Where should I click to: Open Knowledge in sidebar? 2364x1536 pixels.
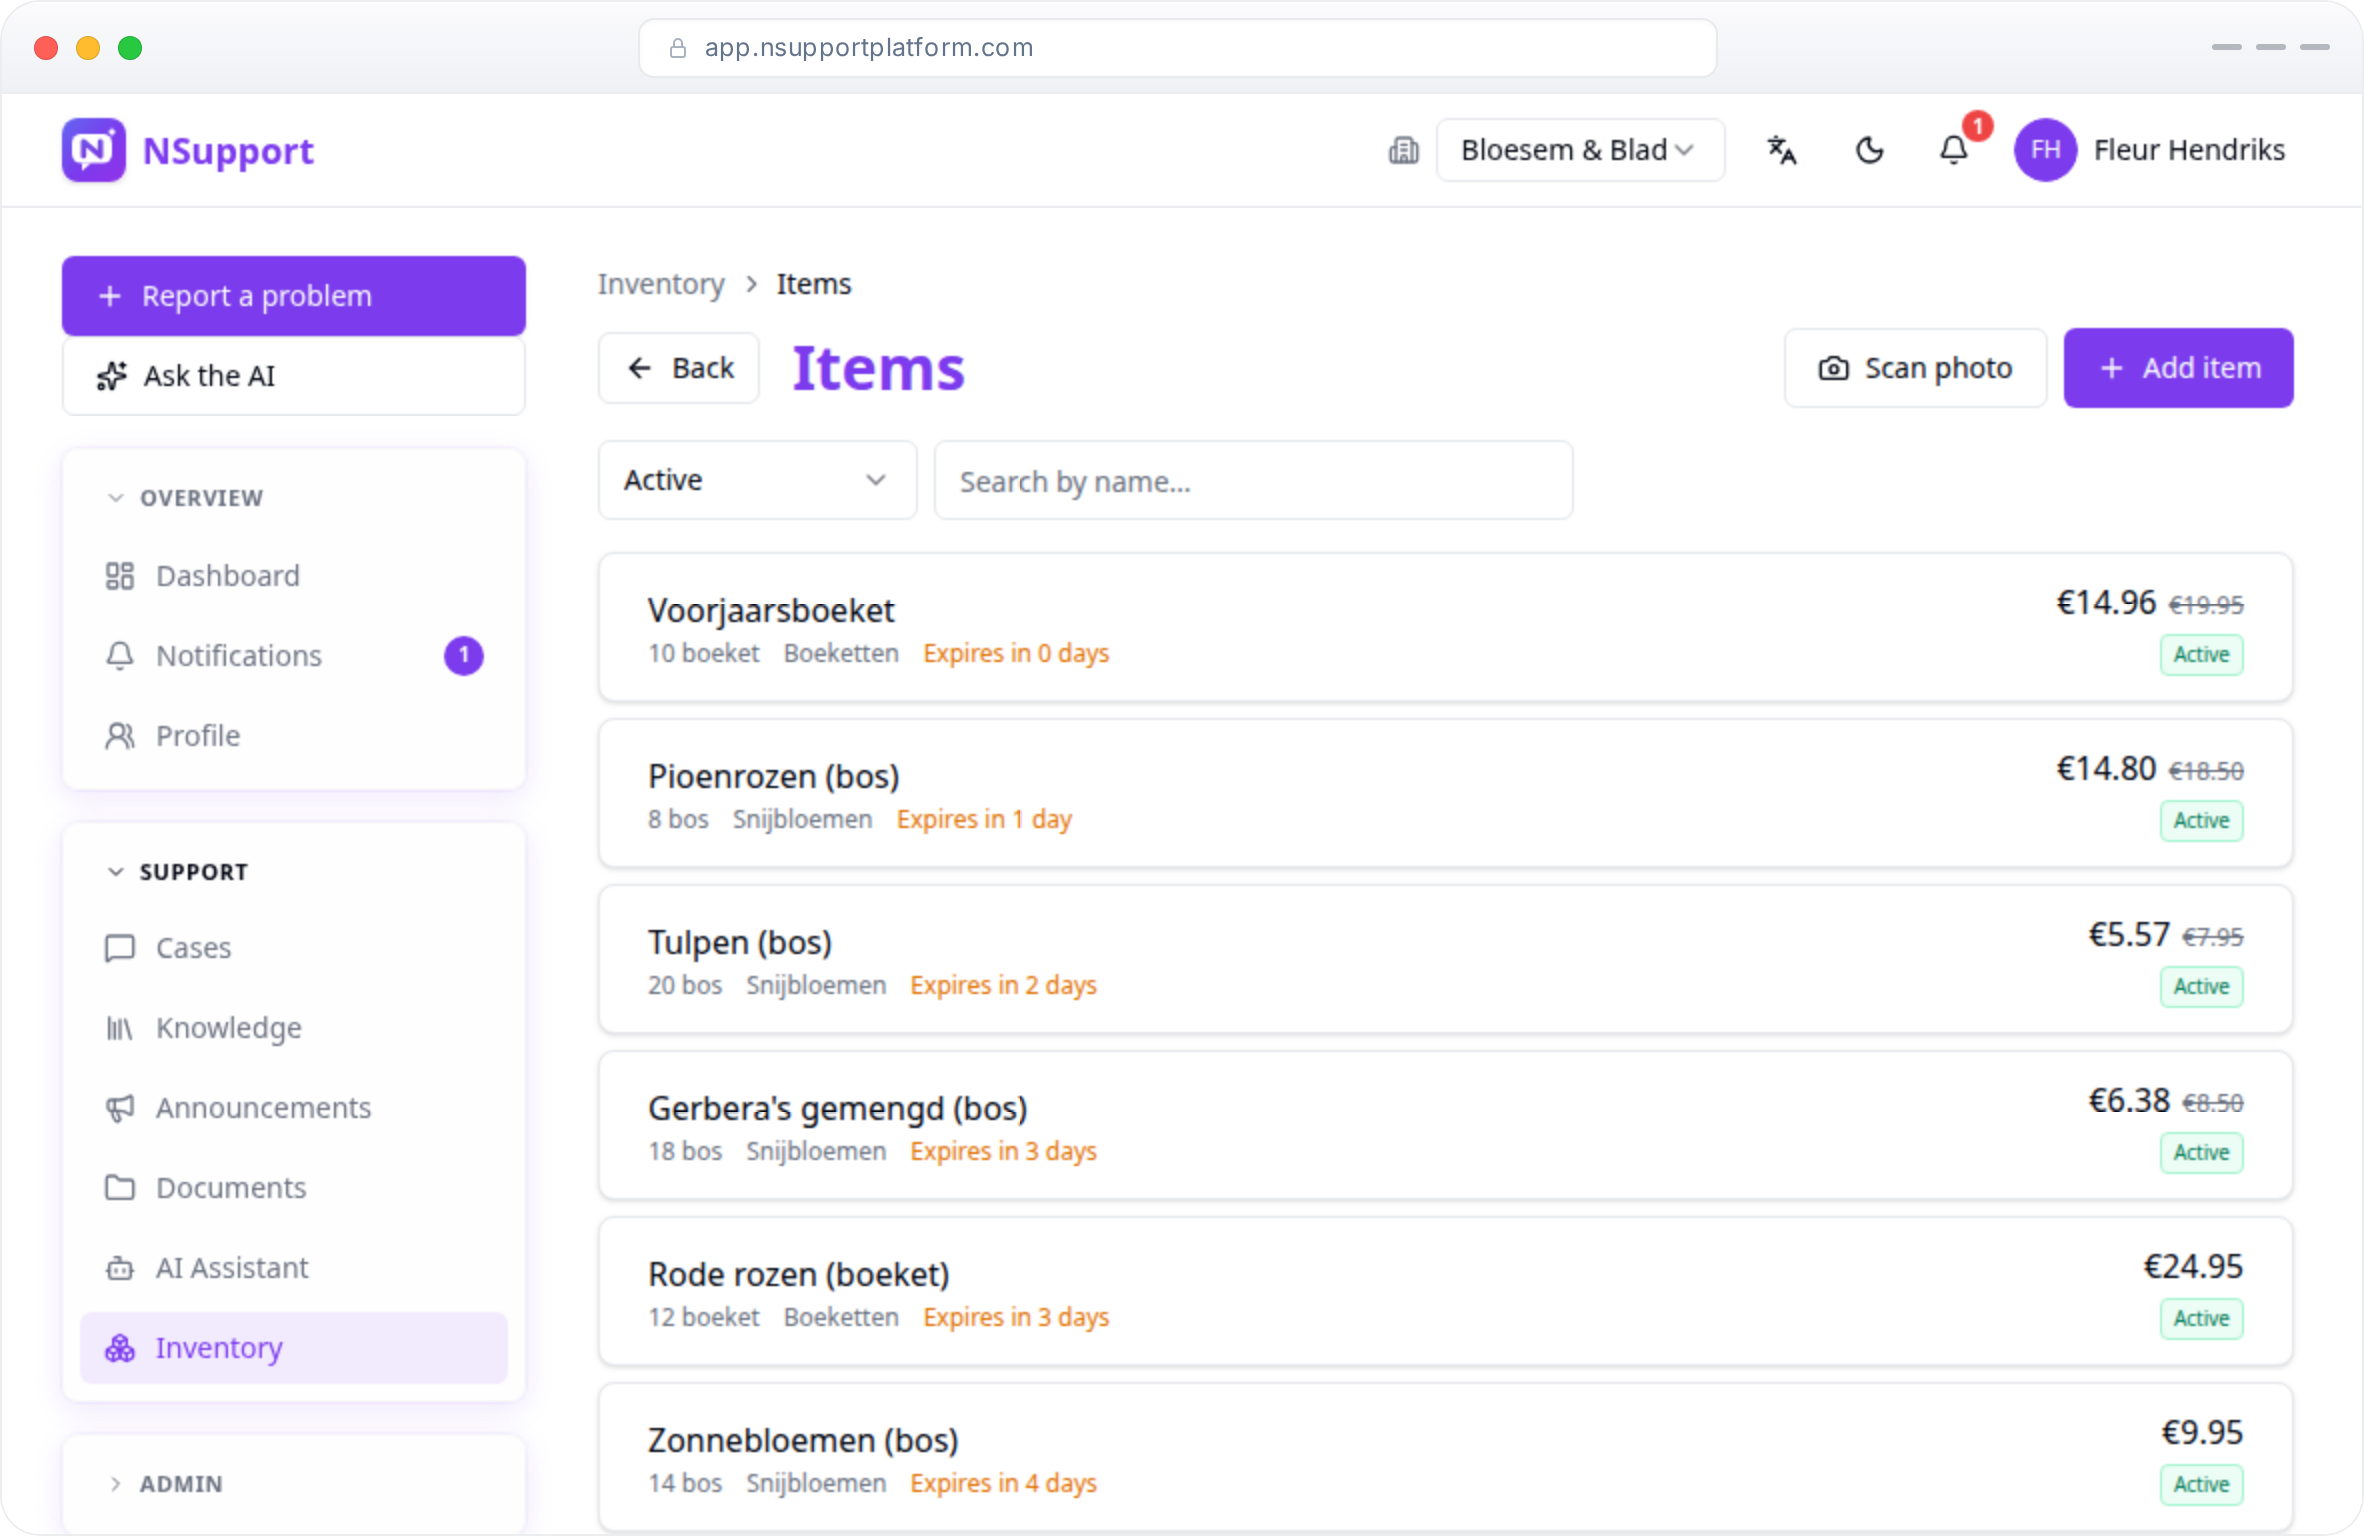pyautogui.click(x=293, y=1028)
